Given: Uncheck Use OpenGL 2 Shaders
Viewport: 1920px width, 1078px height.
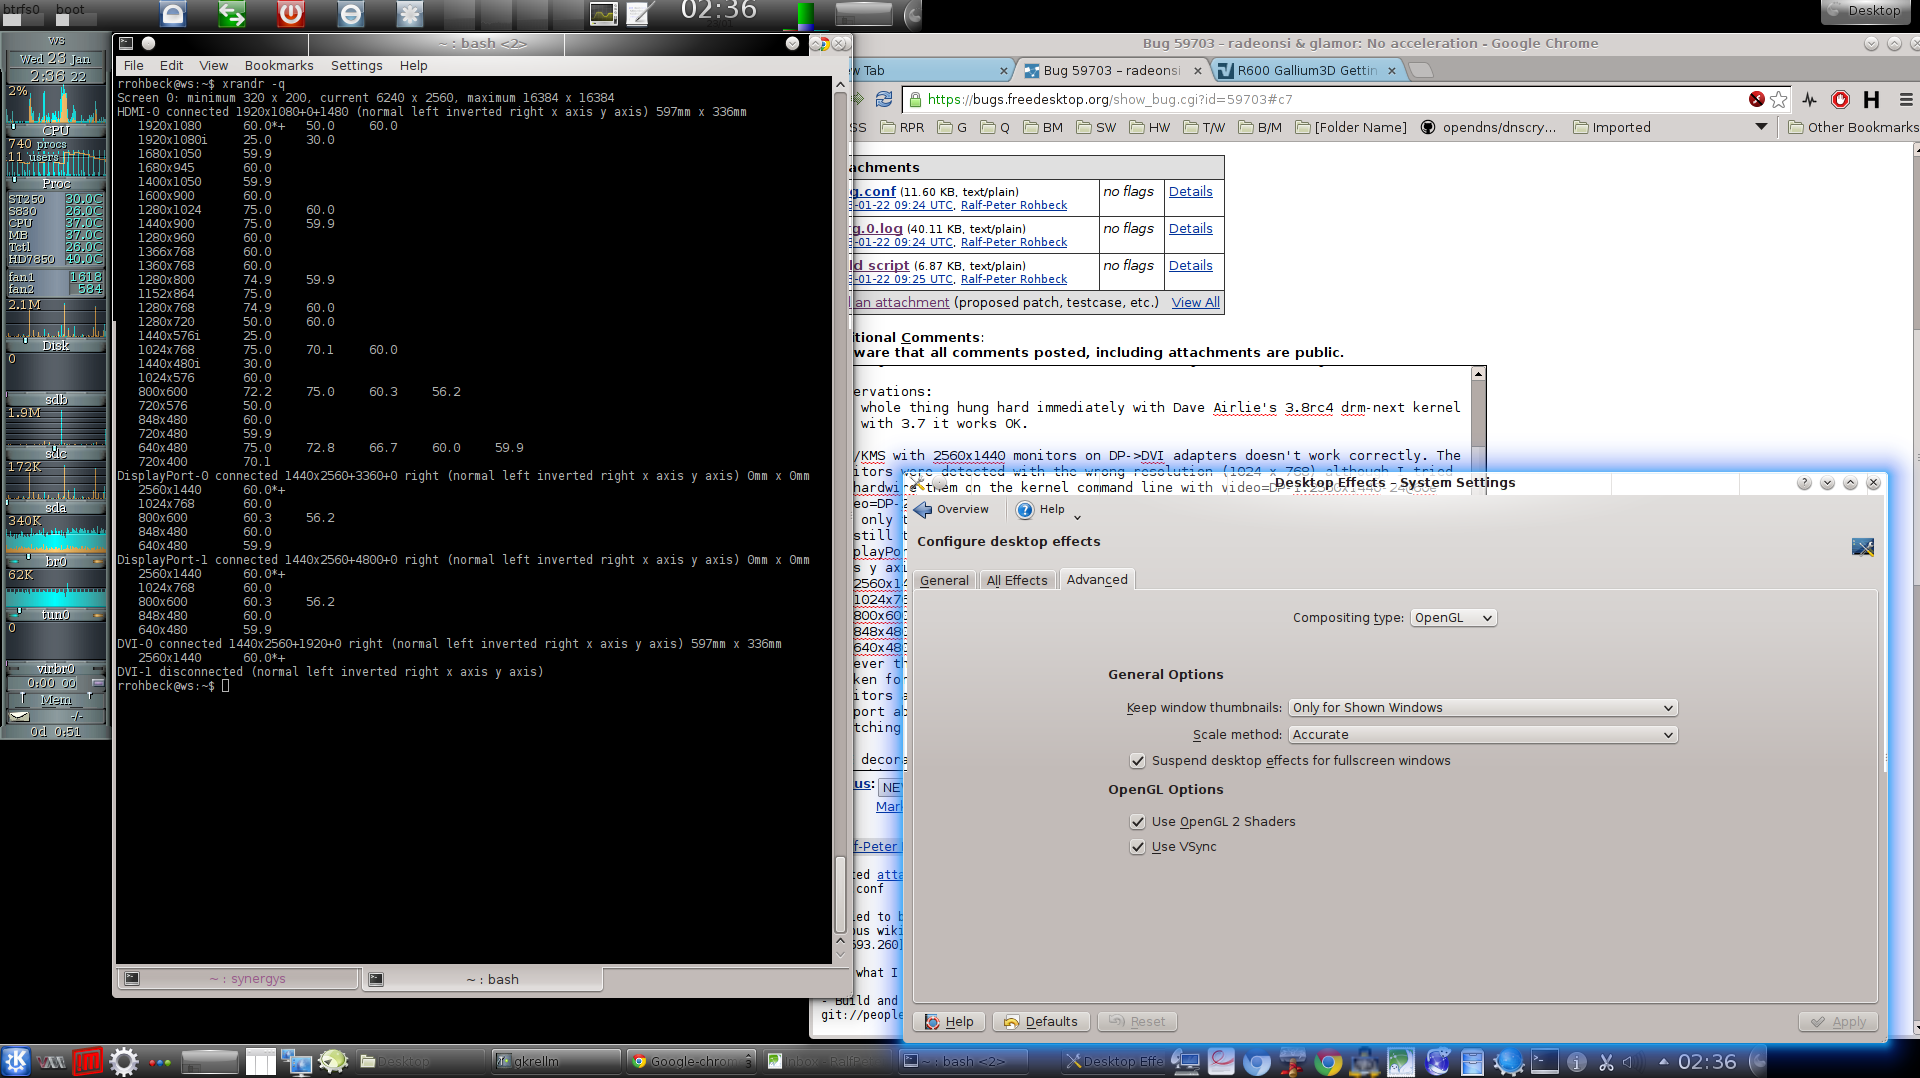Looking at the screenshot, I should (1137, 822).
